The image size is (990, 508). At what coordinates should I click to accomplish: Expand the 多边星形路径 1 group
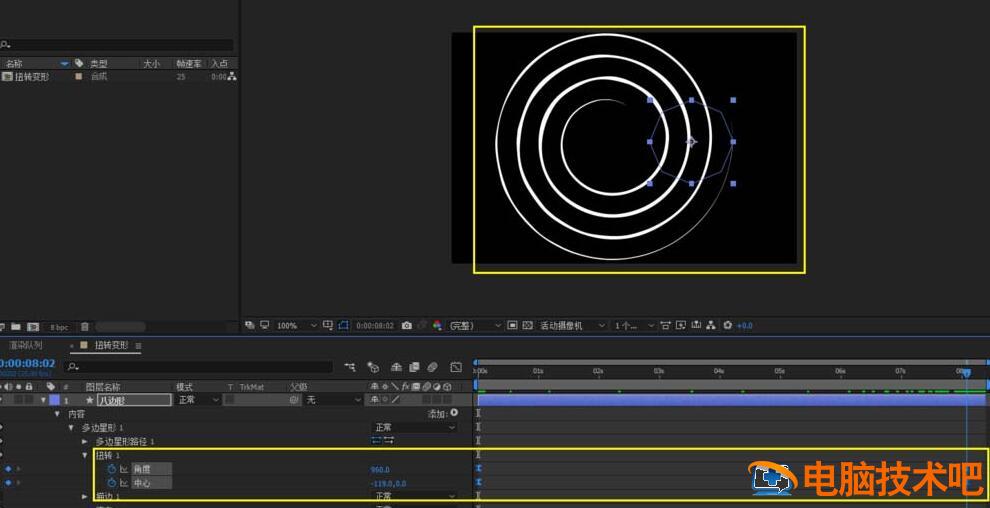click(x=85, y=441)
